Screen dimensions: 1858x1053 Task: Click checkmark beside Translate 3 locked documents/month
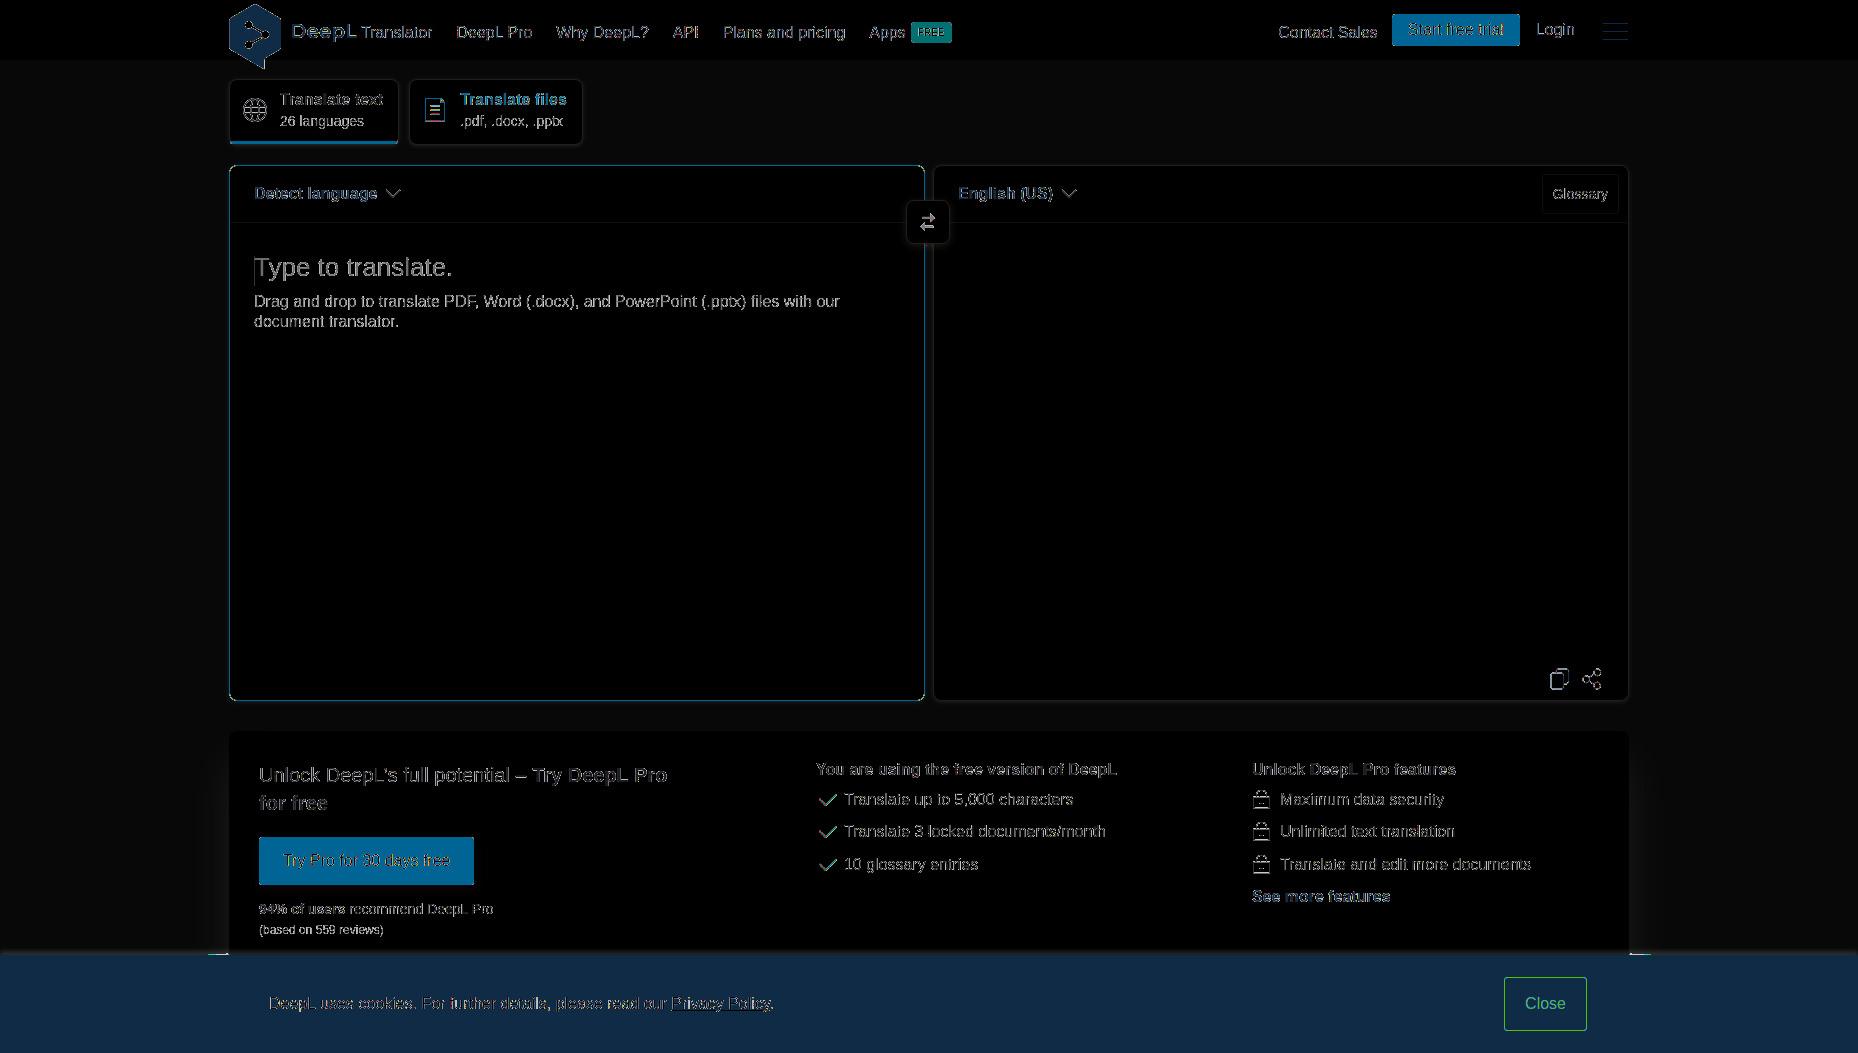coord(827,832)
